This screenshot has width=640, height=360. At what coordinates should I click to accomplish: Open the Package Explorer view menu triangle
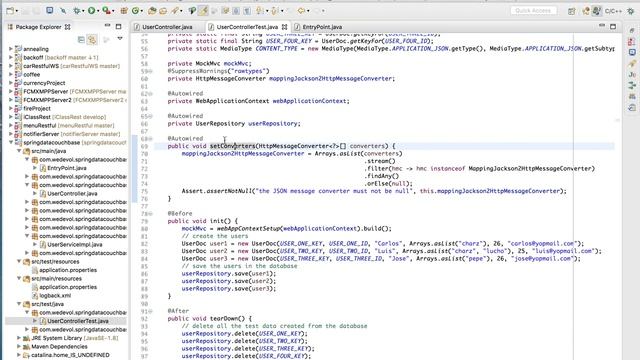pos(120,39)
